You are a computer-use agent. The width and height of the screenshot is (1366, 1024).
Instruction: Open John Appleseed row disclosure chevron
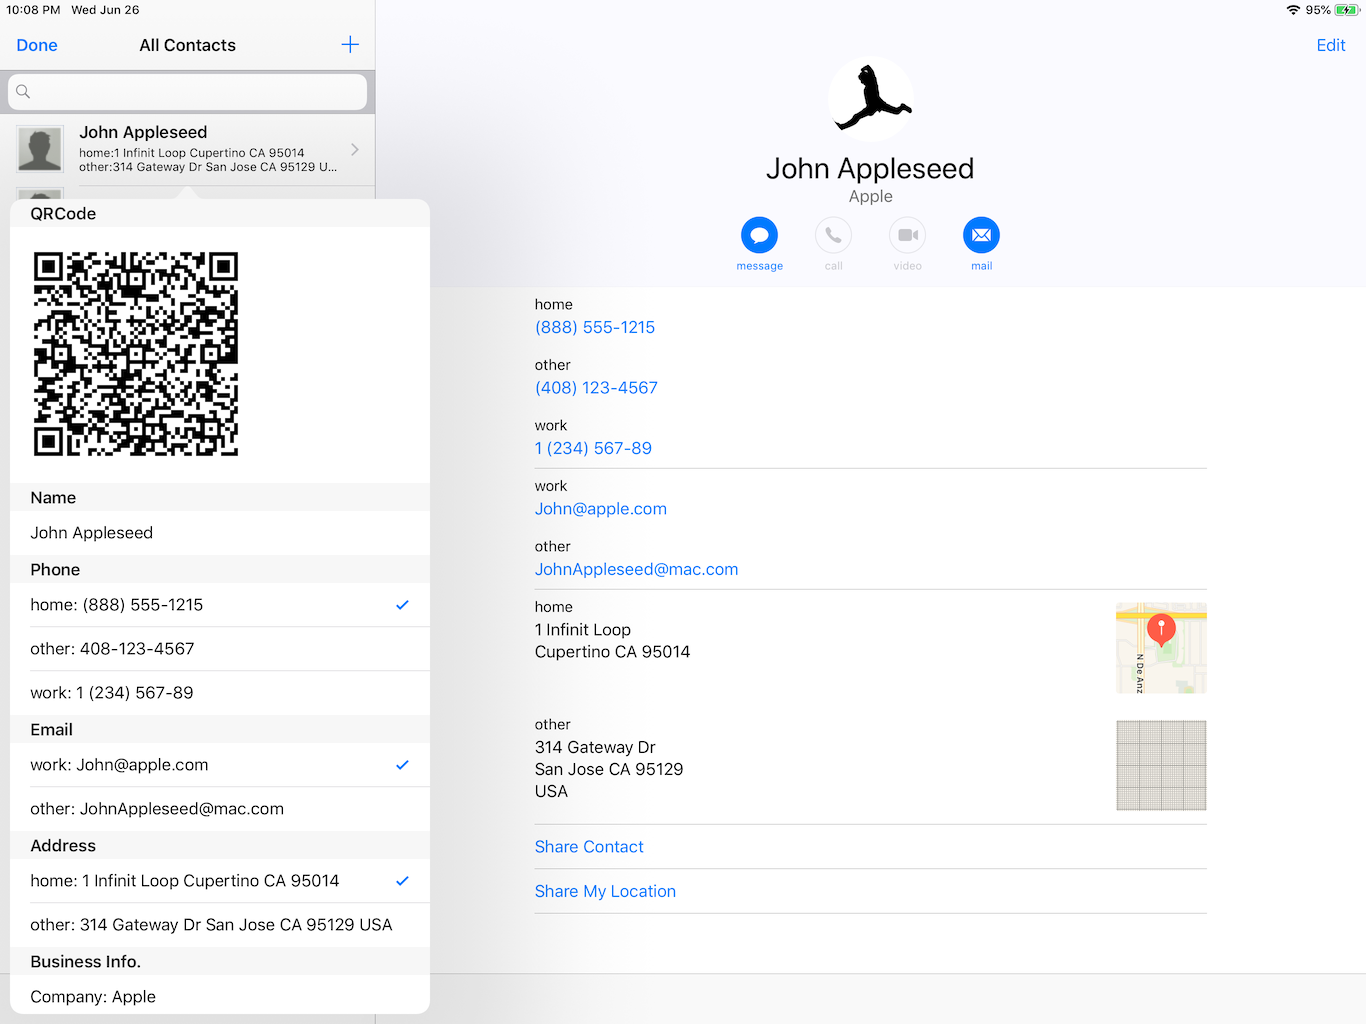(355, 149)
